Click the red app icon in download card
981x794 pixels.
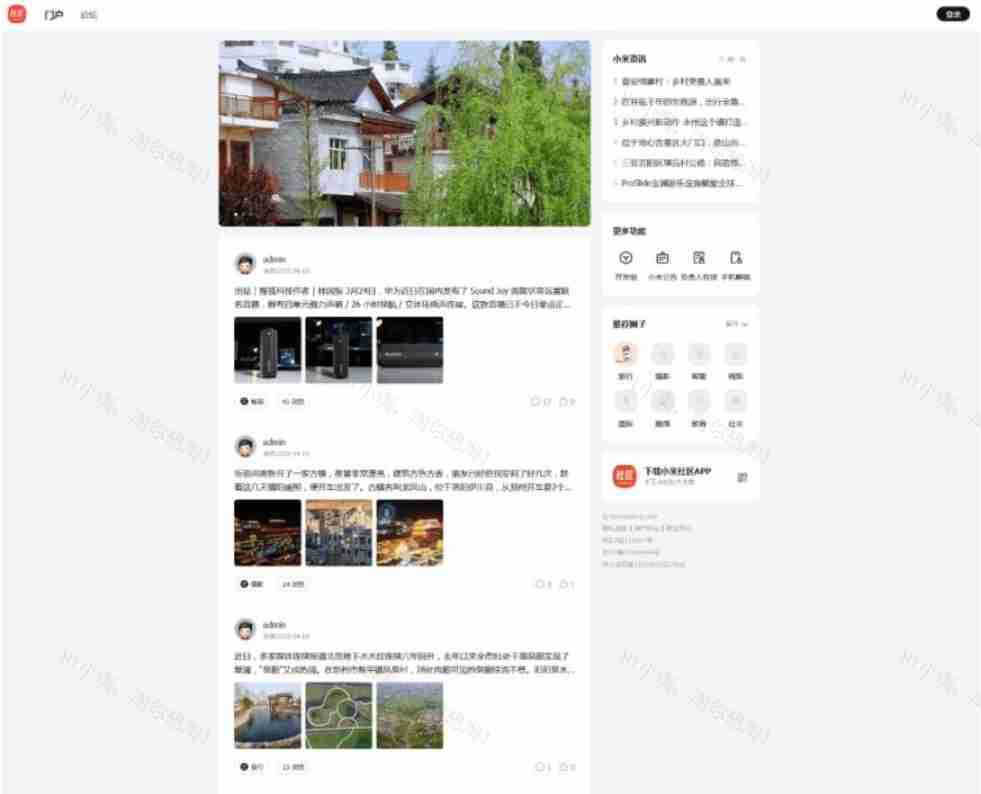coord(625,476)
